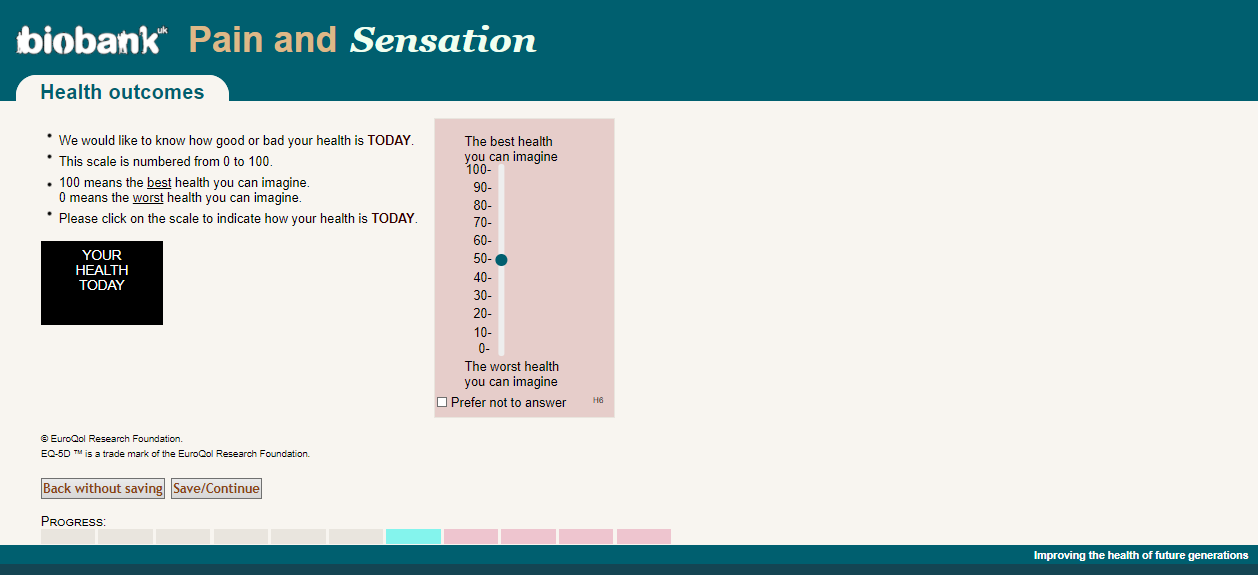The width and height of the screenshot is (1258, 575).
Task: Click the biobank UK logo
Action: point(91,39)
